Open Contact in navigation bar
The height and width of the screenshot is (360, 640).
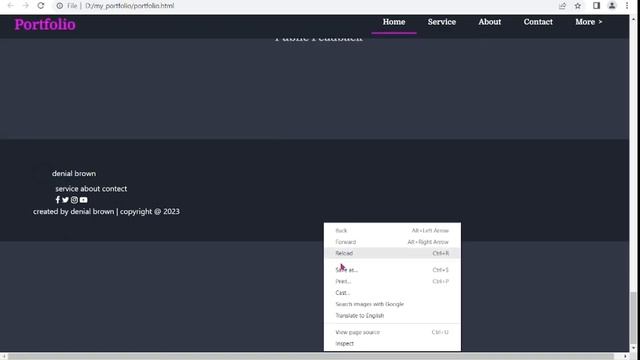pos(538,22)
